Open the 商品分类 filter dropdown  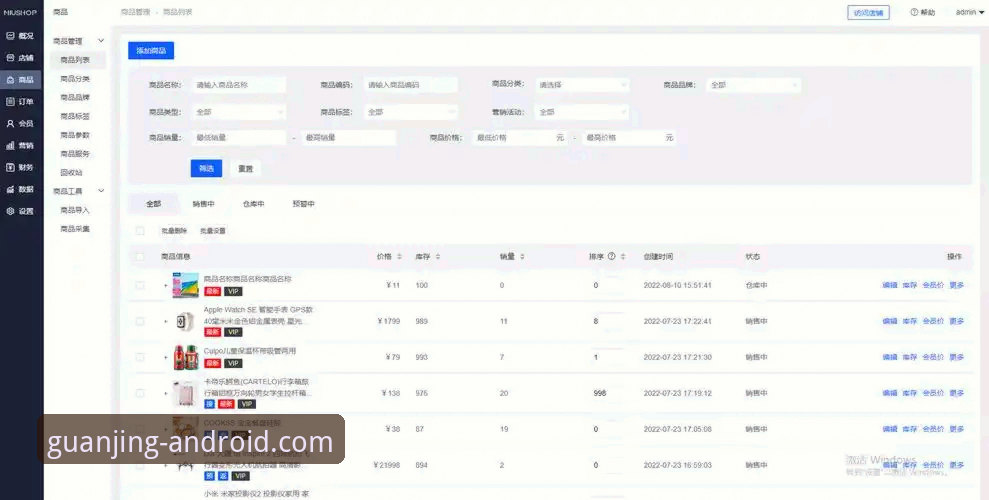tap(582, 84)
